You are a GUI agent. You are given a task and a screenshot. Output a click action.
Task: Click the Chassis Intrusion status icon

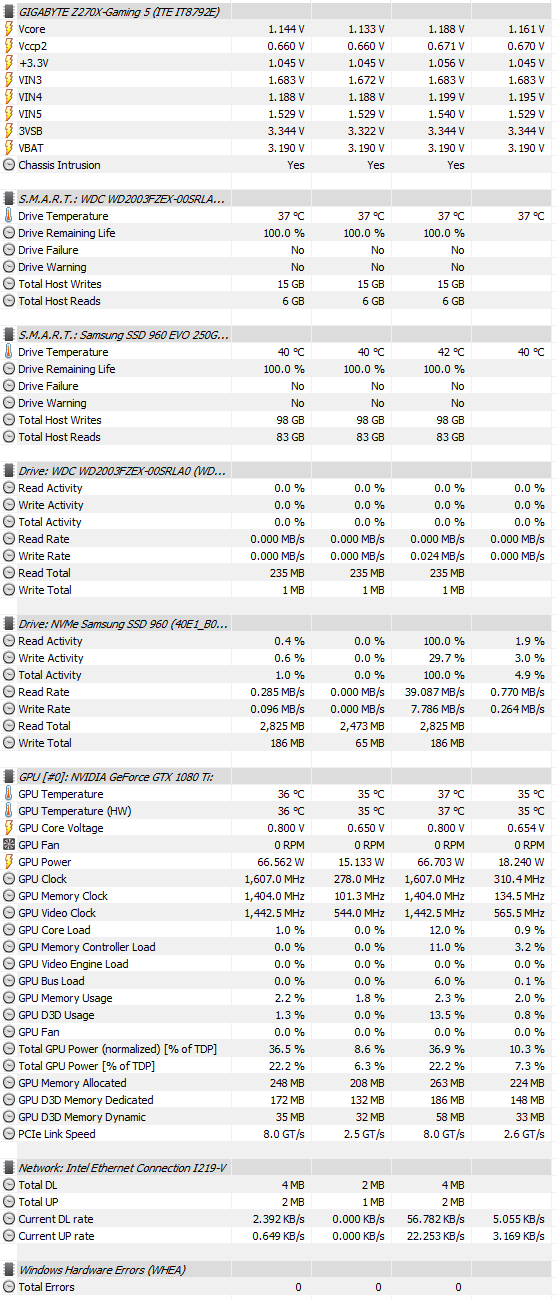click(x=9, y=165)
